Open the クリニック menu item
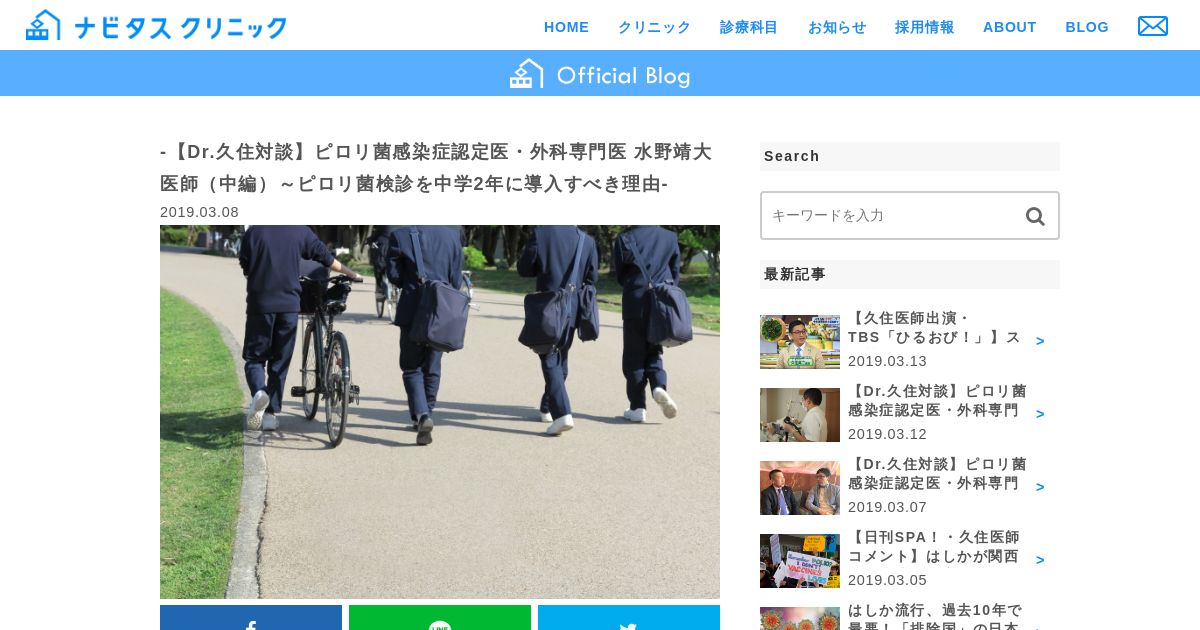This screenshot has width=1200, height=630. point(654,27)
